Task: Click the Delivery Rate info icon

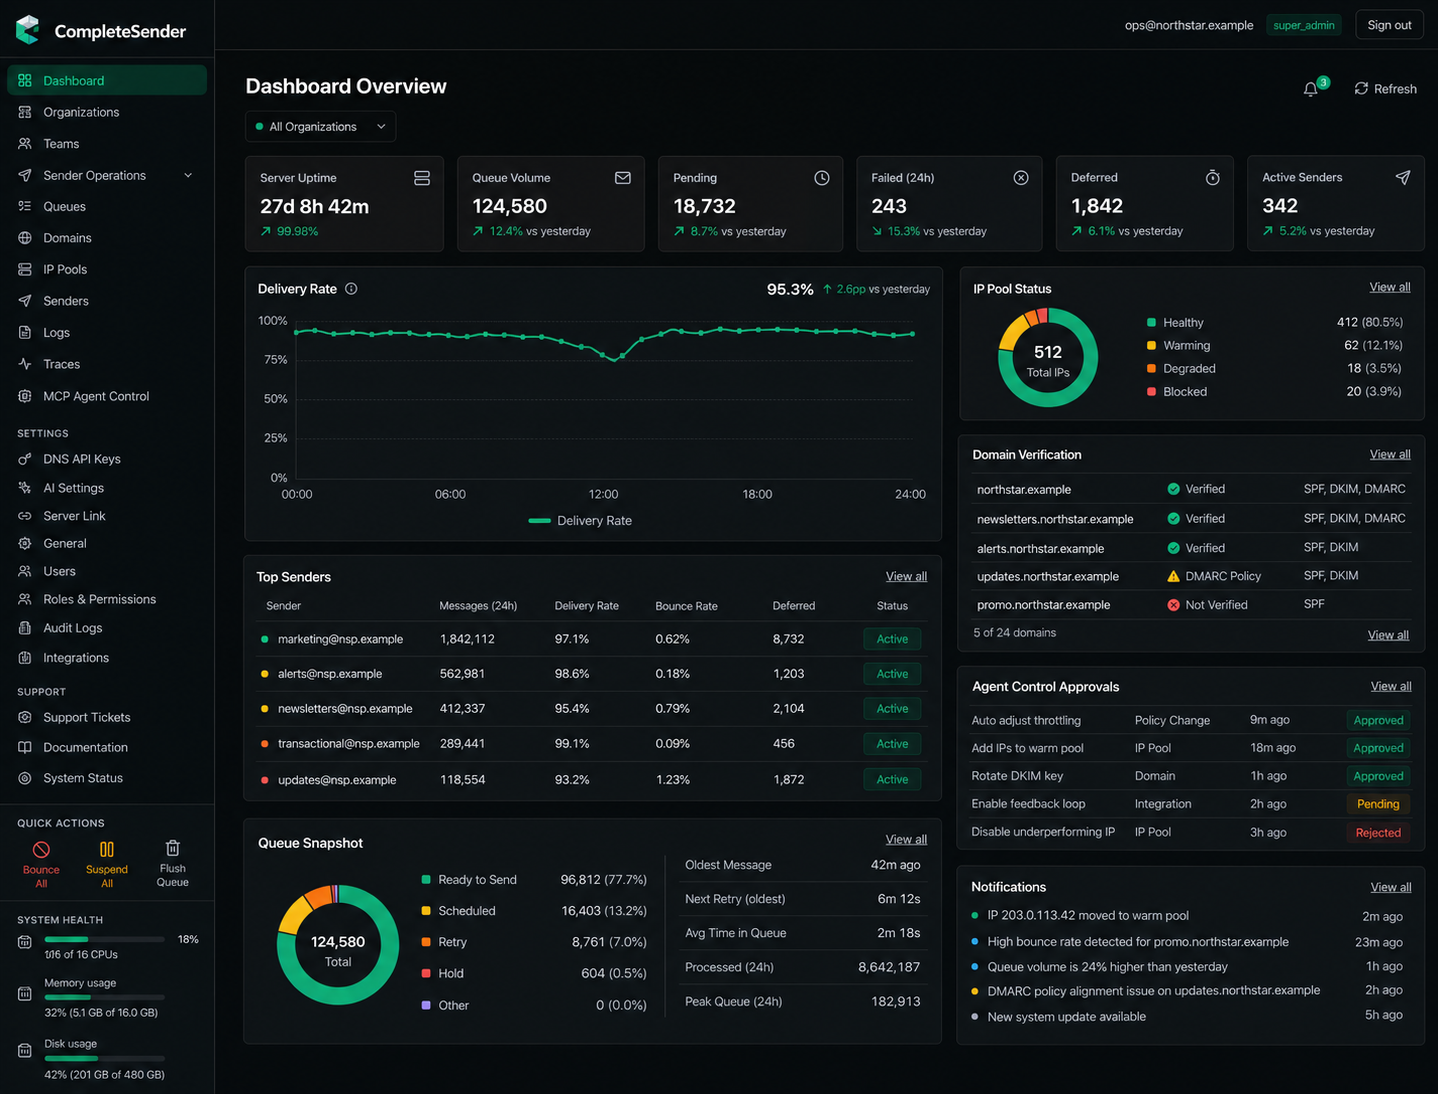Action: pyautogui.click(x=351, y=289)
